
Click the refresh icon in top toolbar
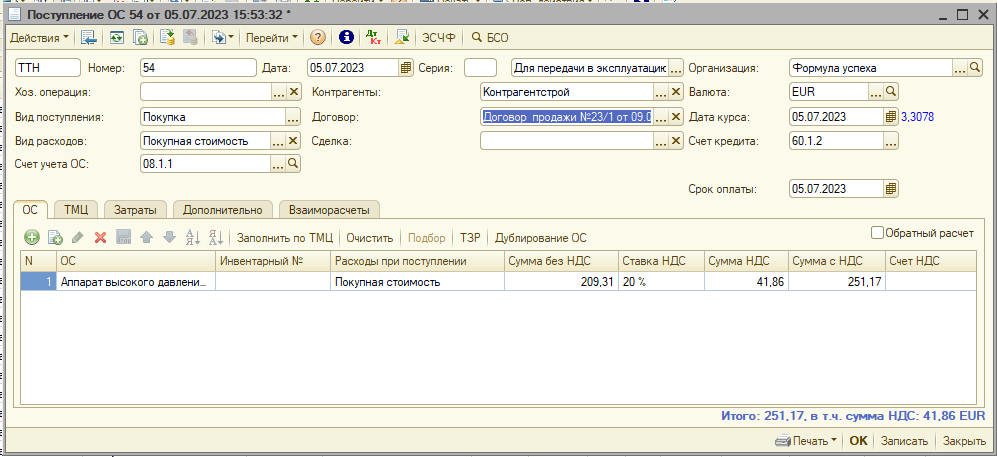tap(117, 38)
